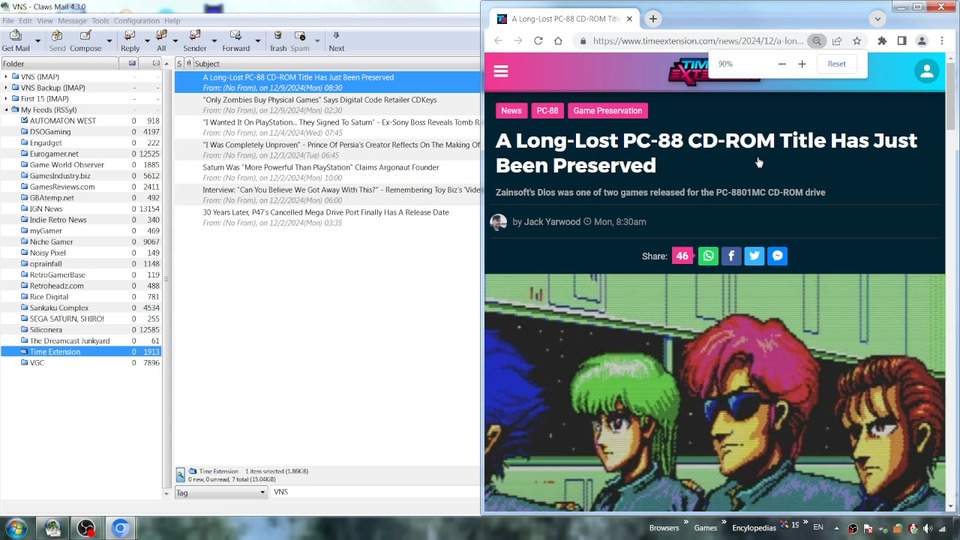Click browser back arrow
This screenshot has width=960, height=540.
point(498,41)
